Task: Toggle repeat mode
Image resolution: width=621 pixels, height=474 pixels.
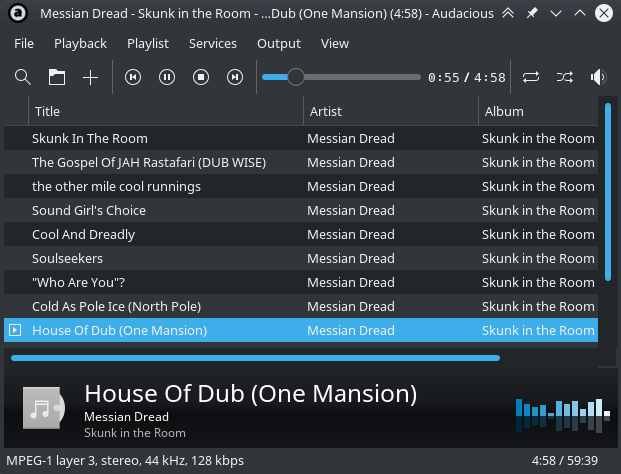Action: coord(531,77)
